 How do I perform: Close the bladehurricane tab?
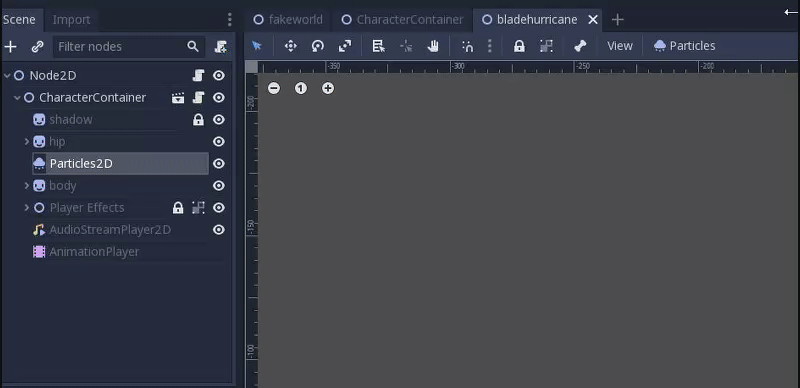pyautogui.click(x=593, y=19)
